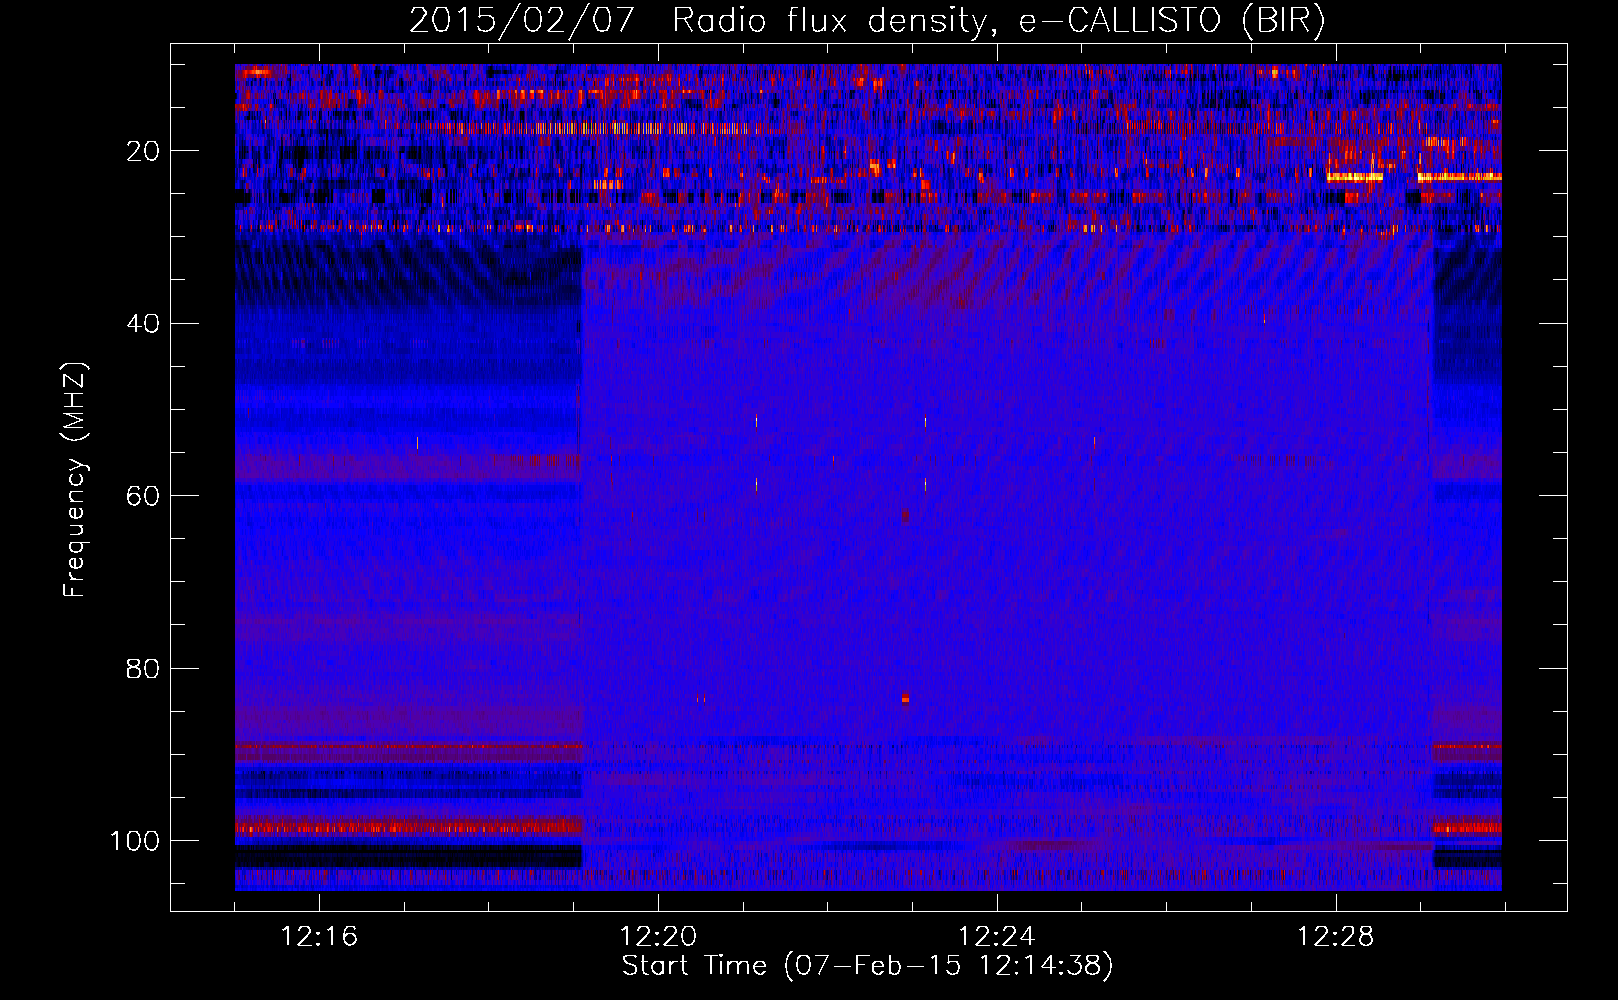Click the '100' frequency tick label
The image size is (1618, 1000).
135,841
